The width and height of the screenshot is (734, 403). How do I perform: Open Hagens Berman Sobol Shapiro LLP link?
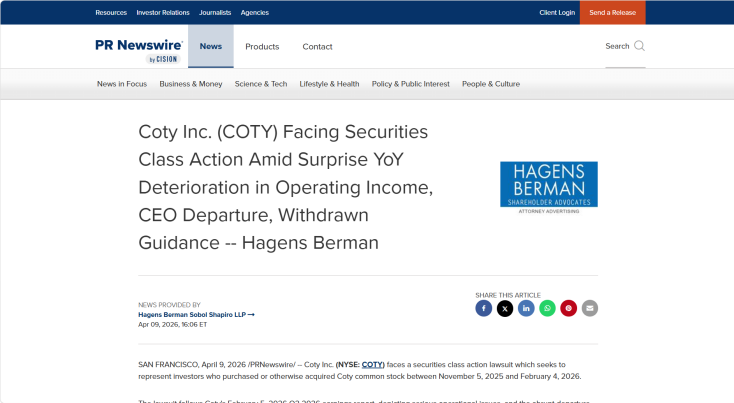(196, 315)
